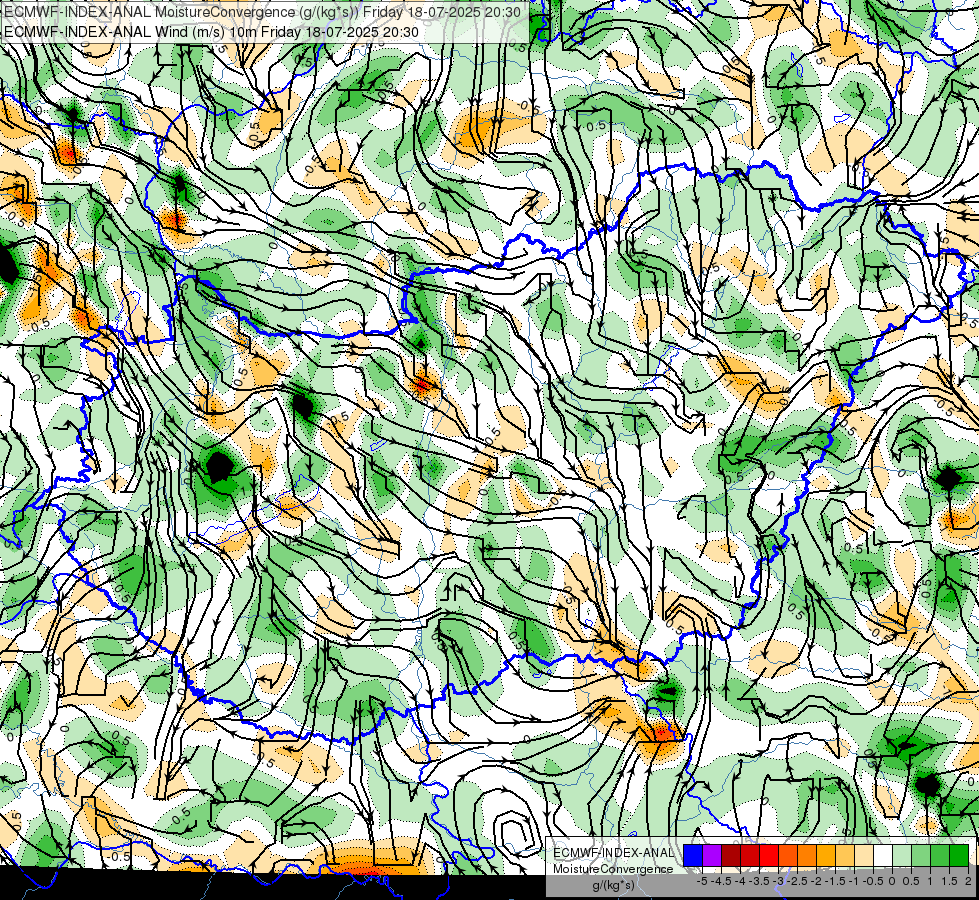
Task: Pick the legend swatch between 1 and 1.5
Action: click(x=940, y=856)
